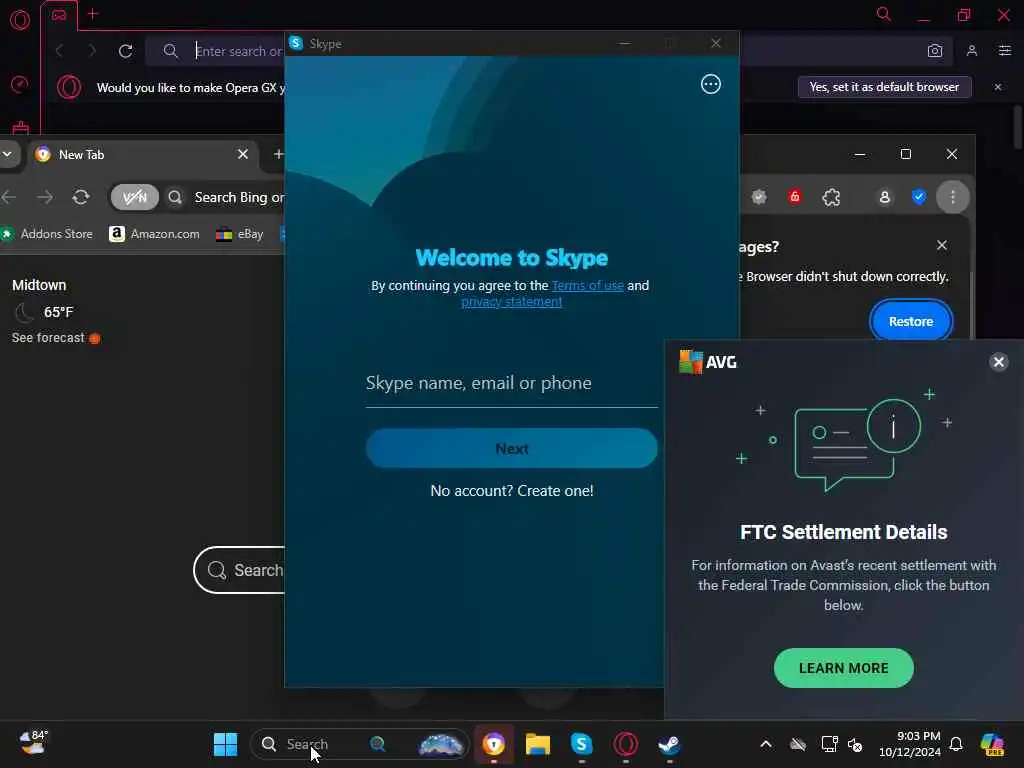Open the Opera GX gamepad start tab

59,14
